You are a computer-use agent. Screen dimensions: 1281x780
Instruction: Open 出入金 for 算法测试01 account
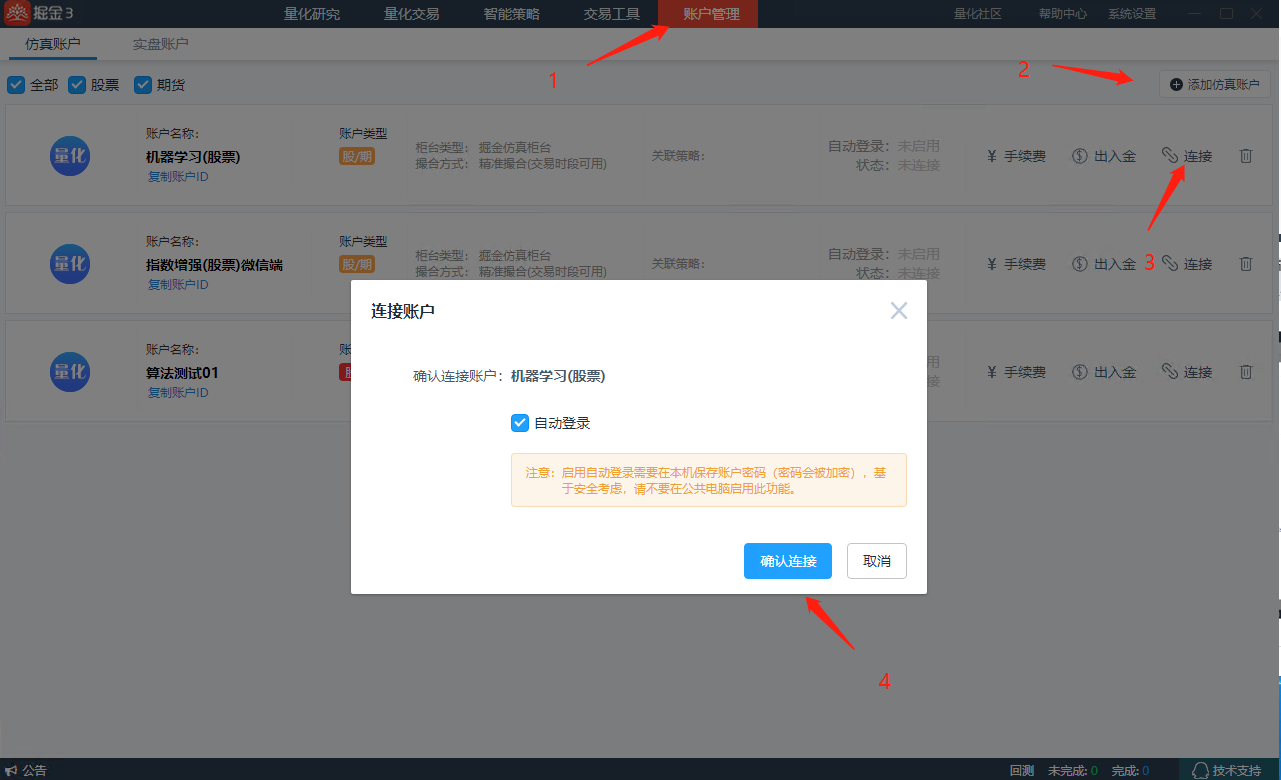coord(1104,372)
